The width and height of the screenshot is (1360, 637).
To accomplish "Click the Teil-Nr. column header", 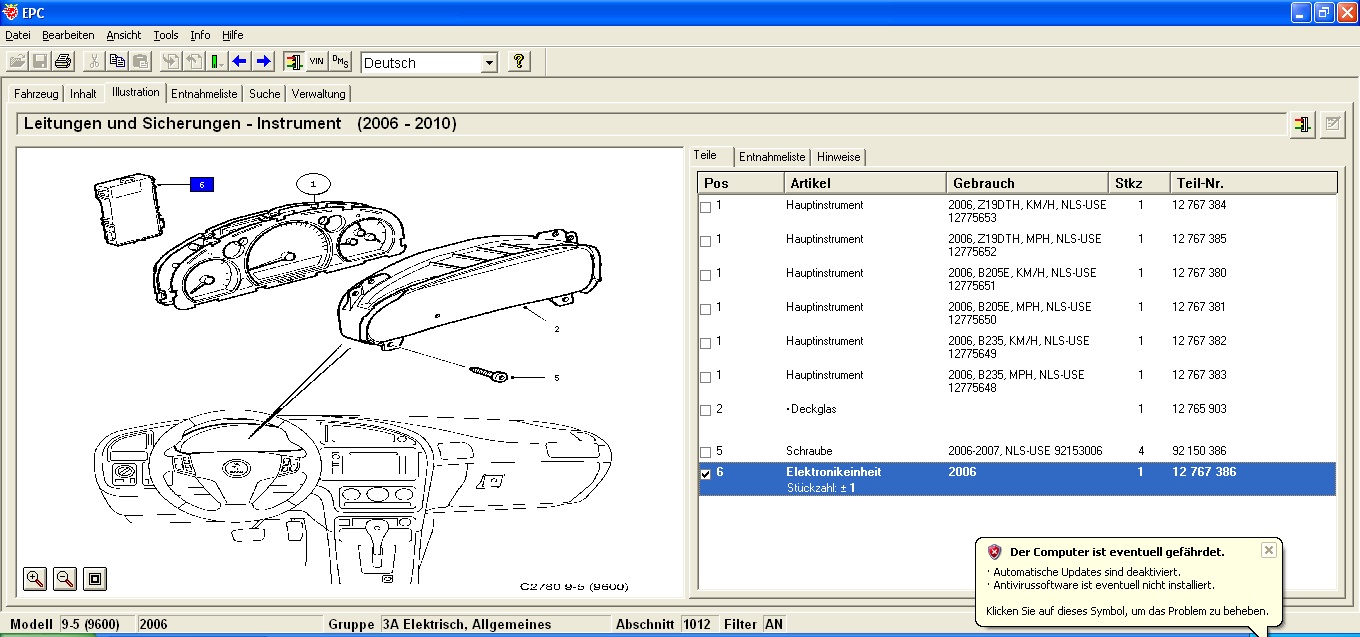I will [1254, 183].
